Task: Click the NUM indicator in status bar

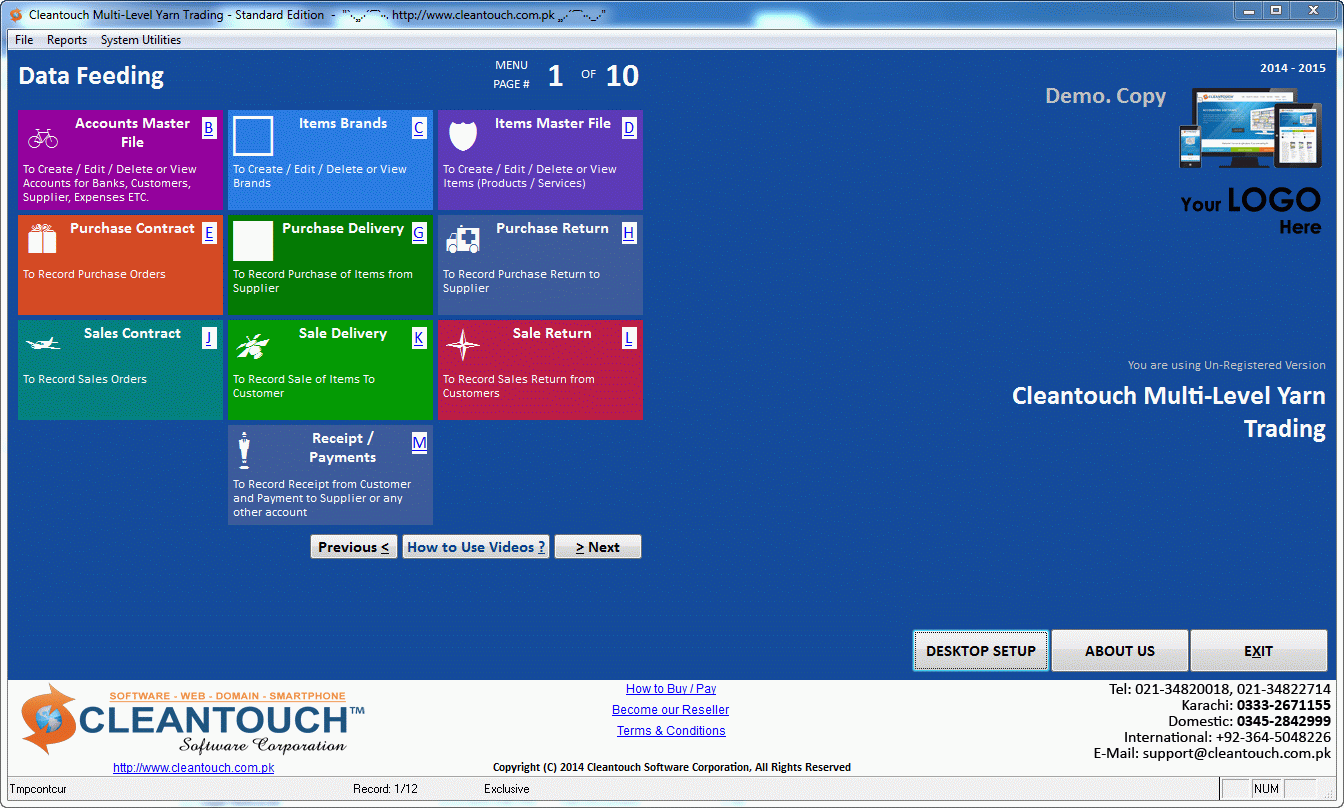Action: (x=1266, y=789)
